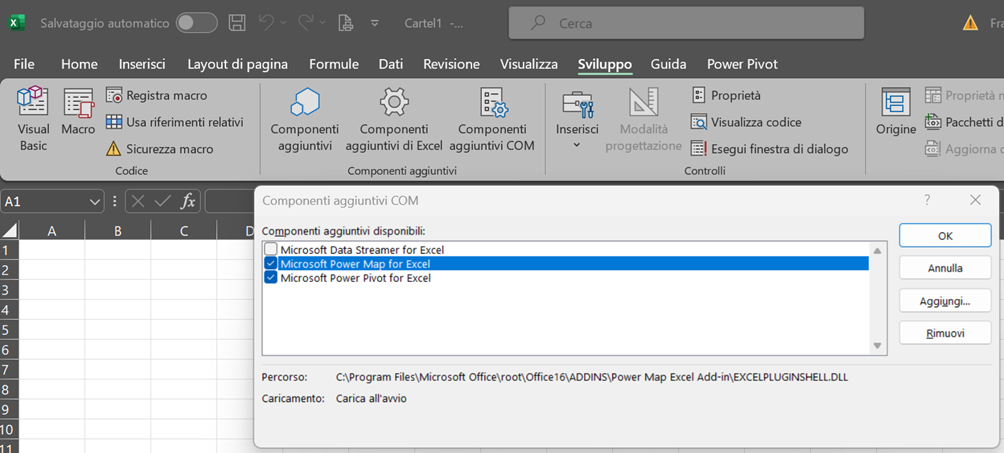Open Layout di pagina tab

(x=238, y=64)
